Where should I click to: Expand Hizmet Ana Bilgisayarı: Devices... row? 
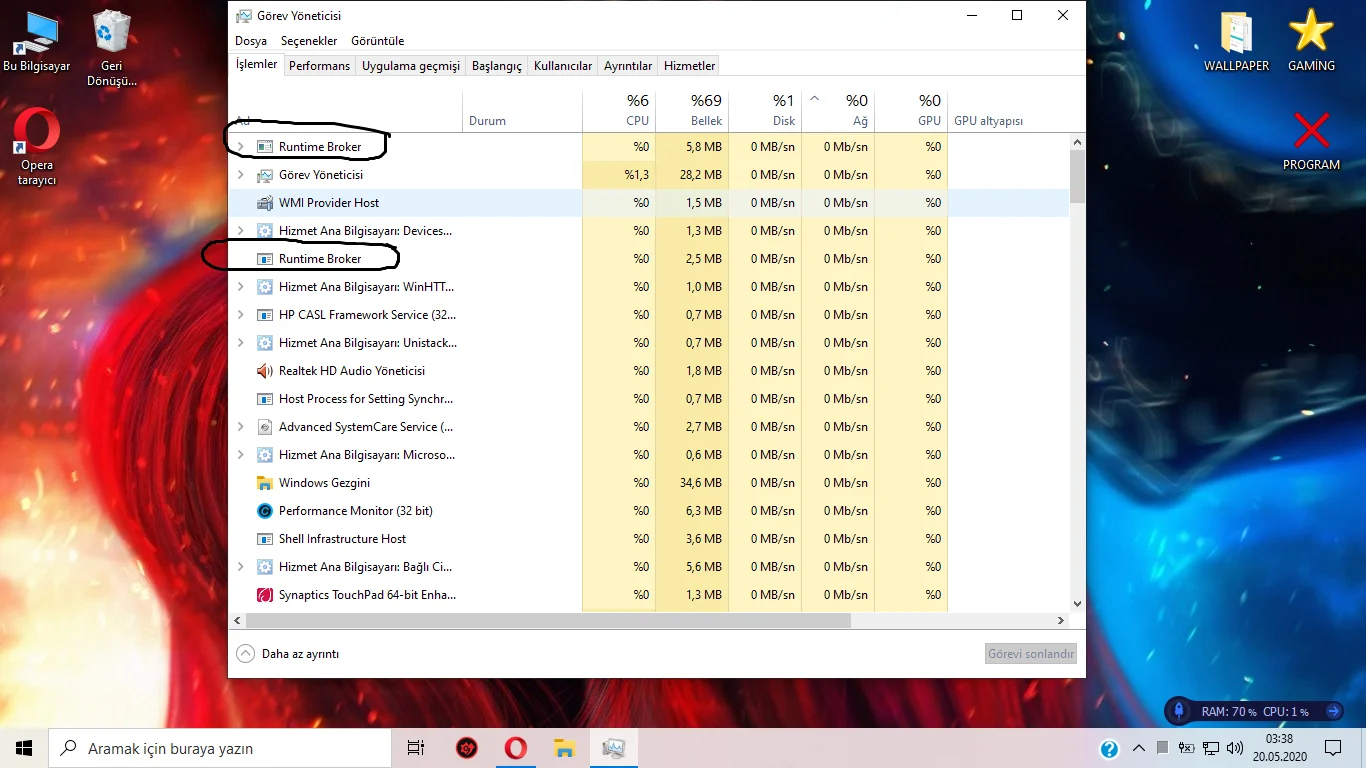(x=240, y=231)
